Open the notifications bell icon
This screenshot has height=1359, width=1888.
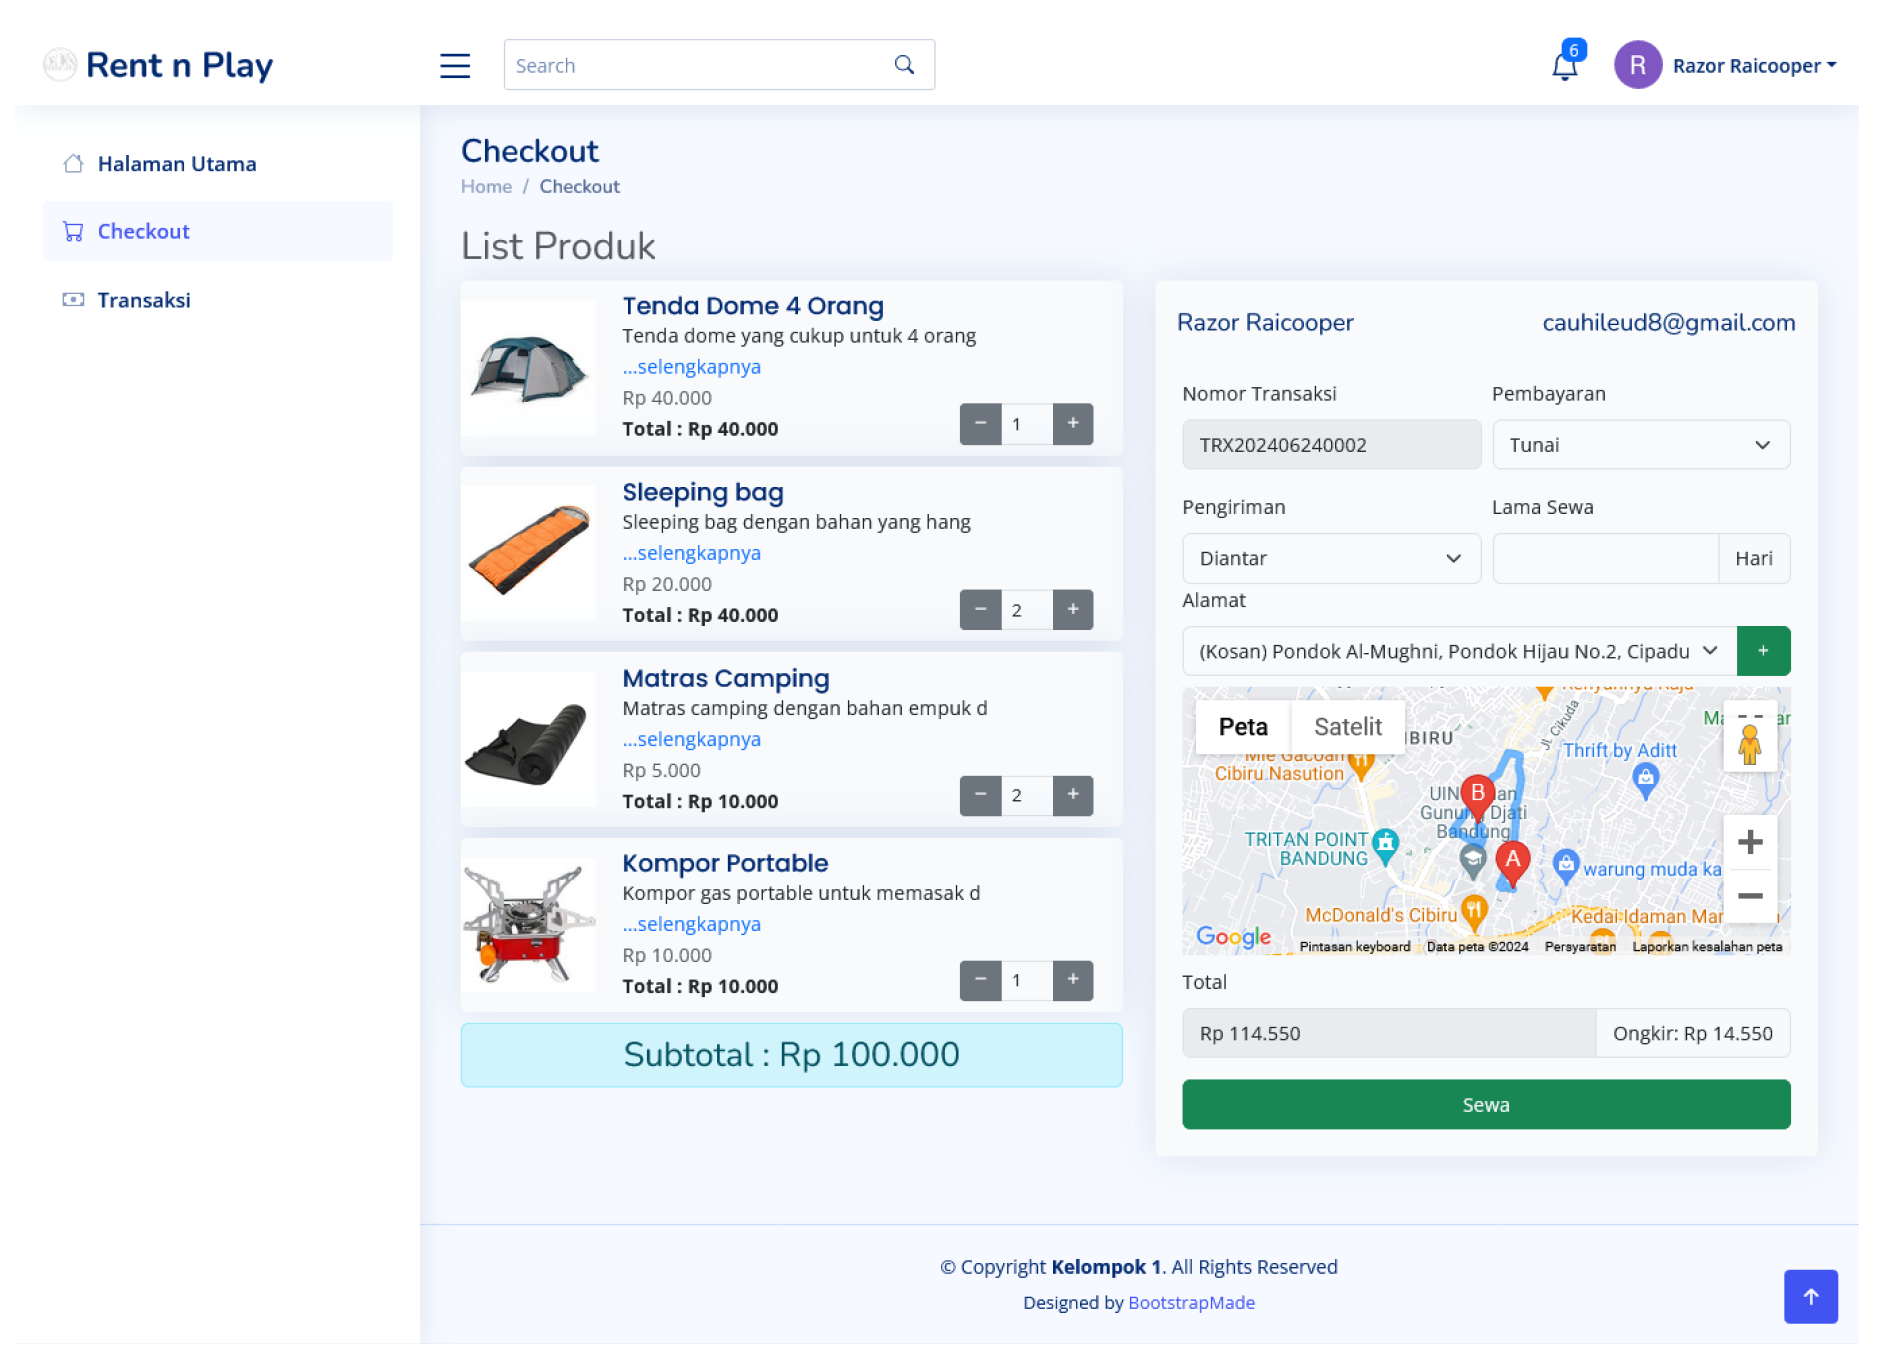[1564, 66]
